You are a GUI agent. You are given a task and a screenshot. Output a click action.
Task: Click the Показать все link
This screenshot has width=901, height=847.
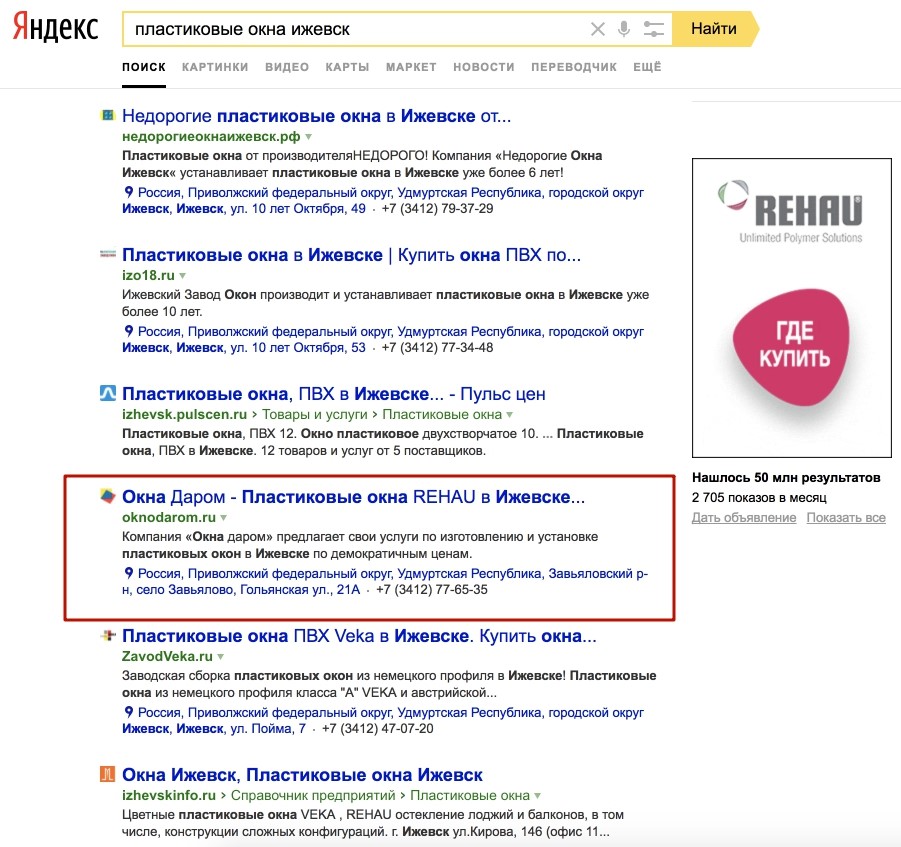[x=846, y=517]
